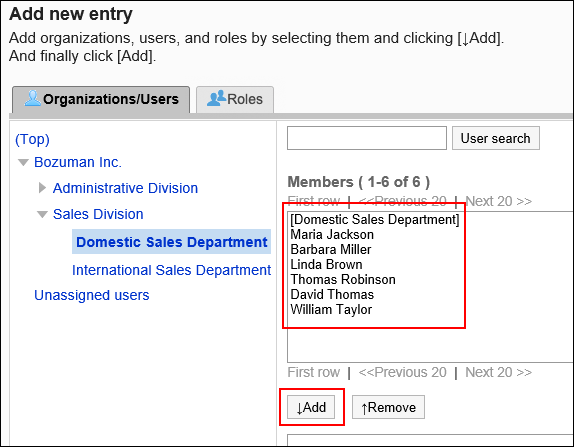Click the ↓Add button
The width and height of the screenshot is (574, 447).
pos(311,407)
